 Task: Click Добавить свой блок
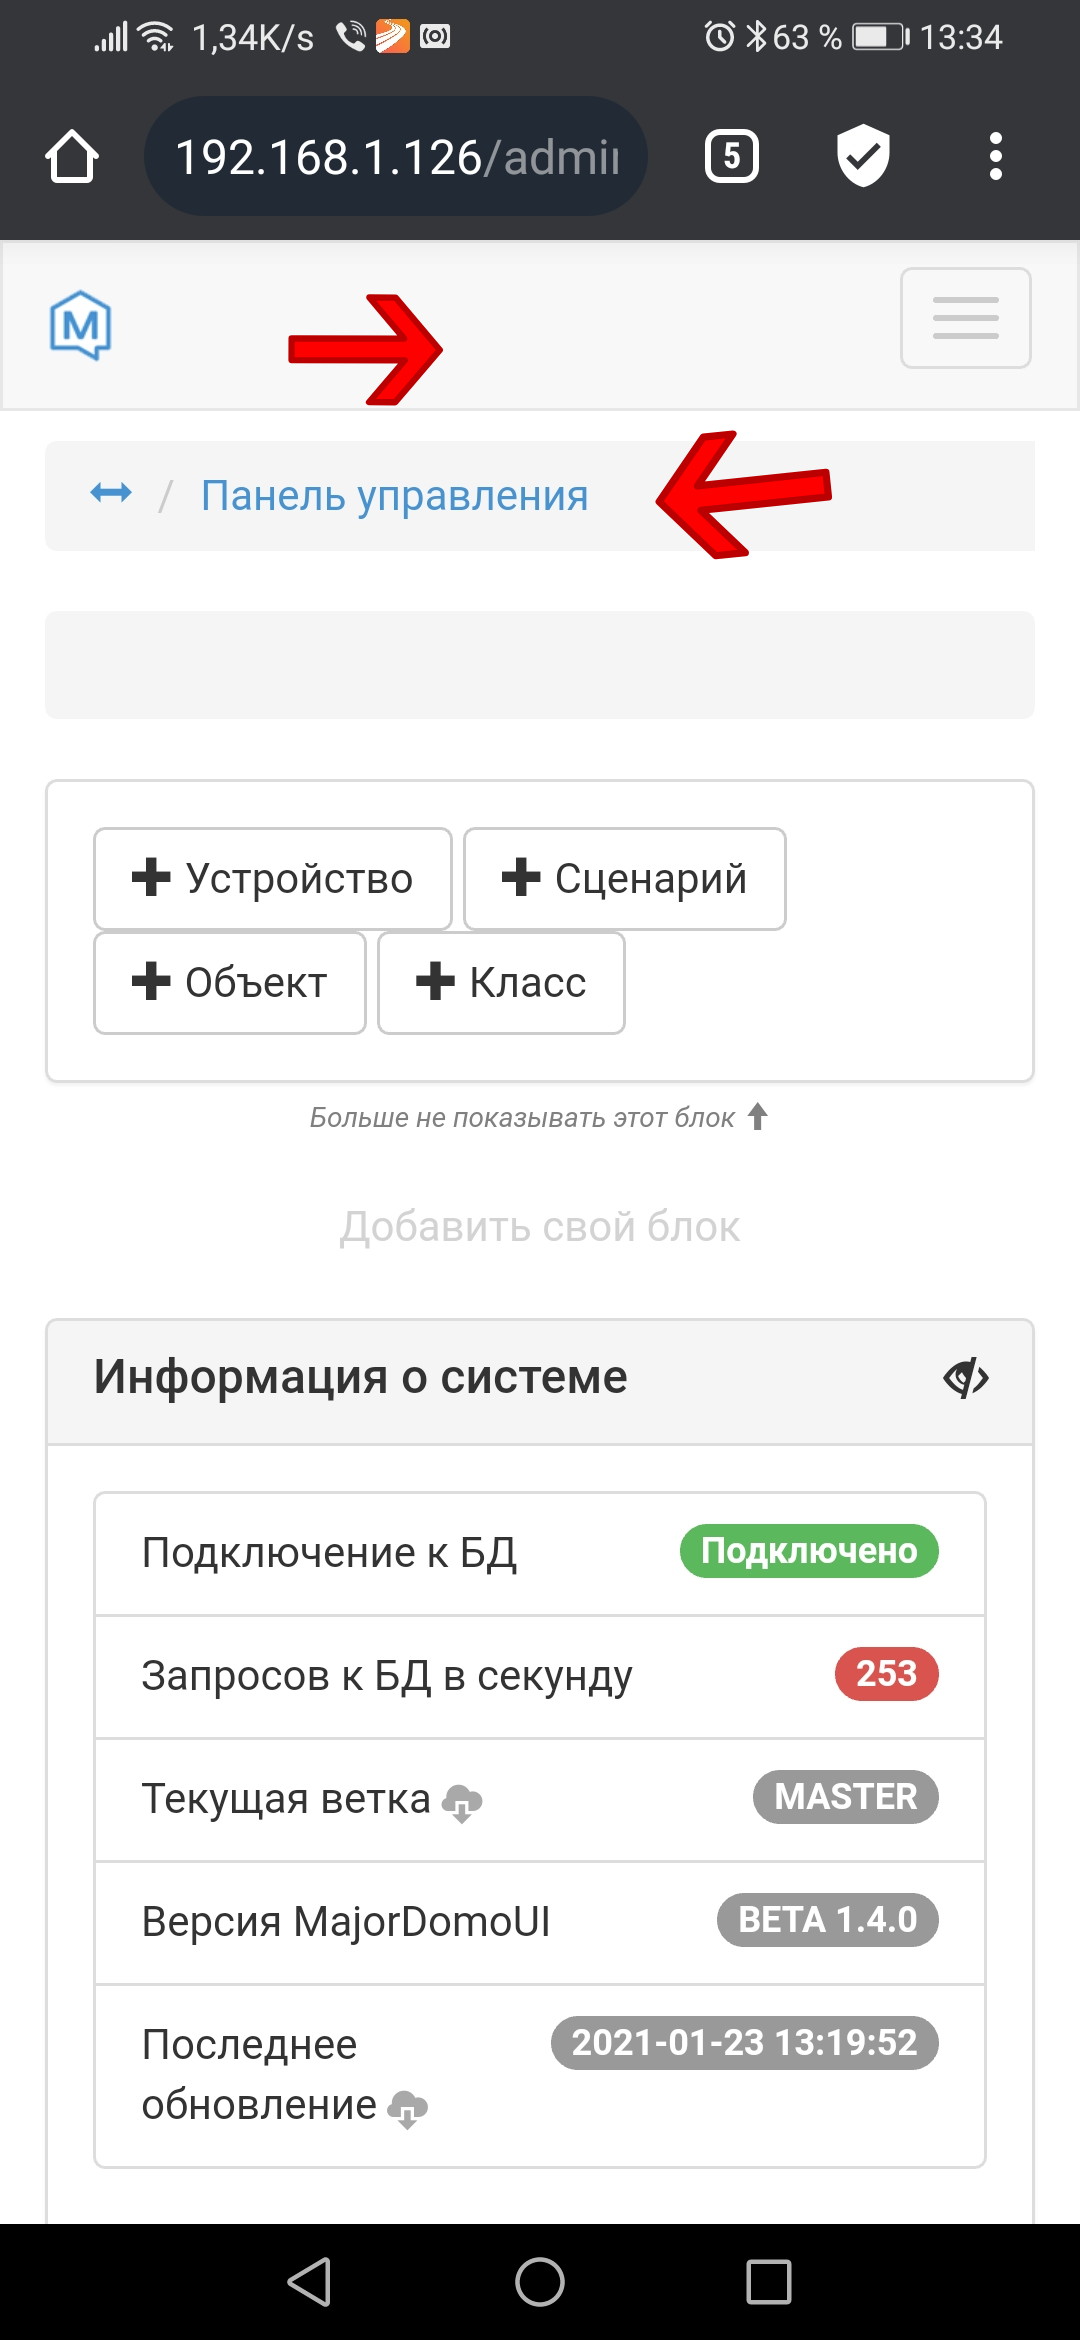[540, 1227]
